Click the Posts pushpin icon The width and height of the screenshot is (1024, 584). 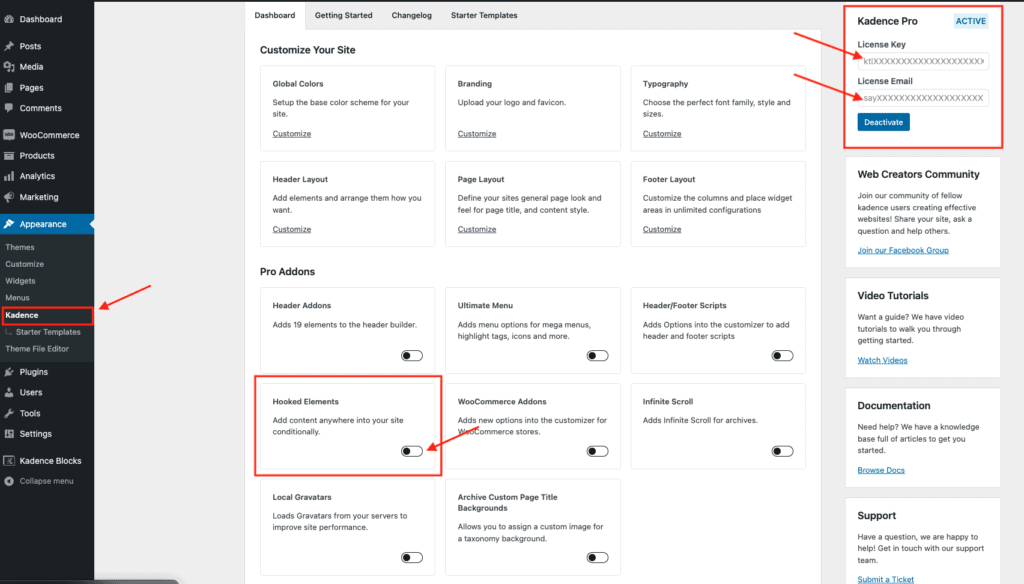click(9, 46)
